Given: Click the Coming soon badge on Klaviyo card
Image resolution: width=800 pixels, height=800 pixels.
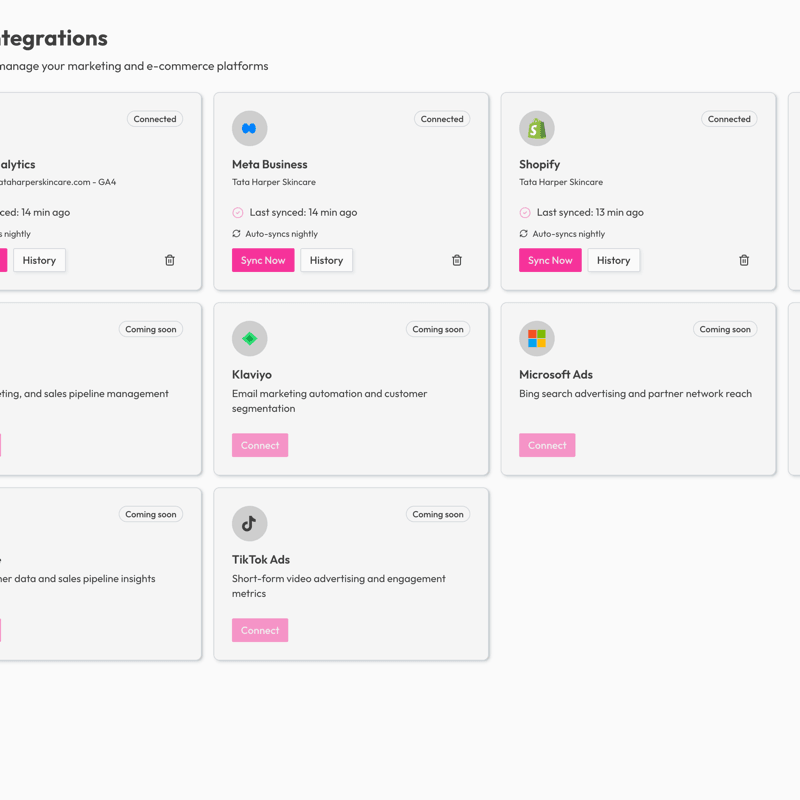Looking at the screenshot, I should (438, 329).
